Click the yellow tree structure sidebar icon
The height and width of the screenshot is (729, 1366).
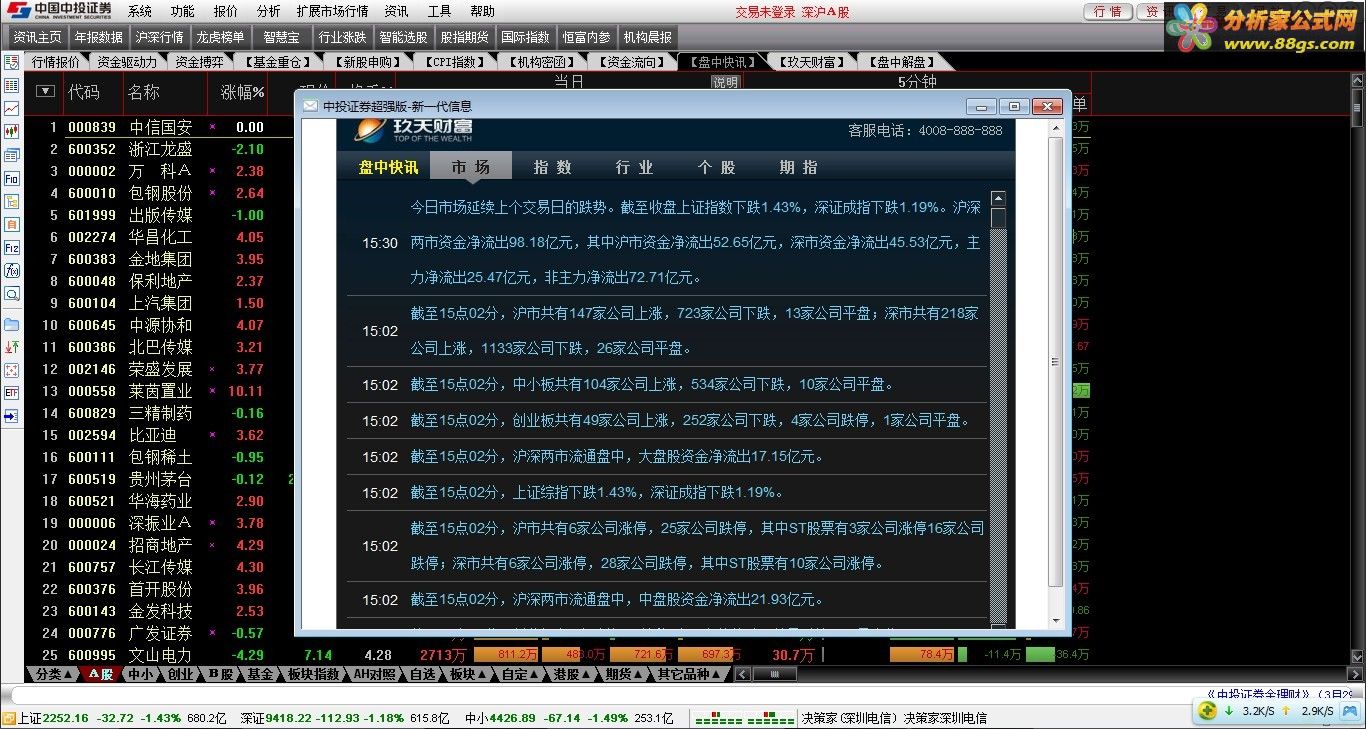[11, 201]
